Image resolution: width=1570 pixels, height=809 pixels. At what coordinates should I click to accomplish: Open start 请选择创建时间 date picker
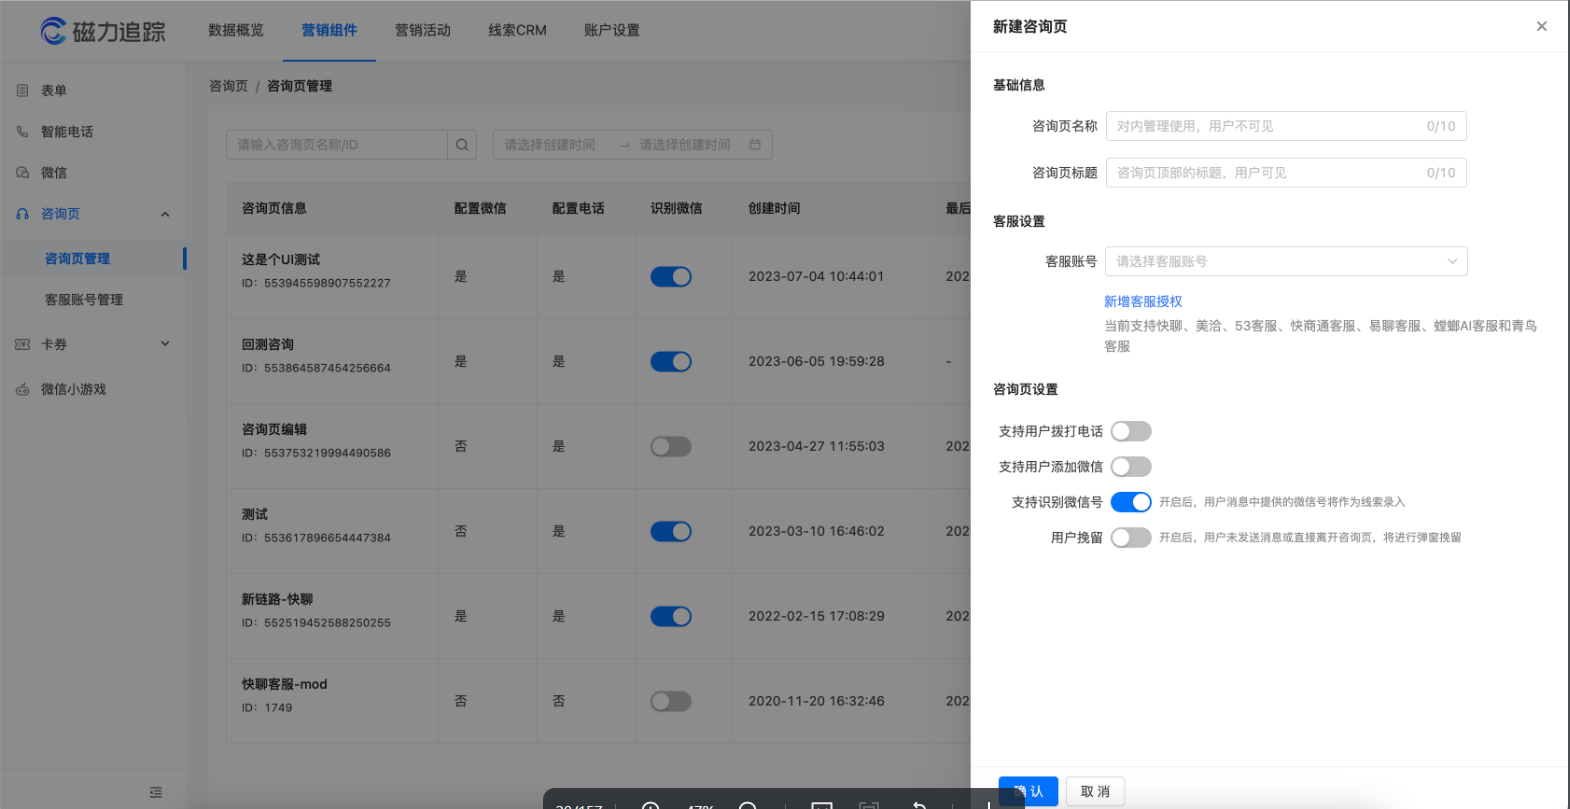pyautogui.click(x=550, y=145)
